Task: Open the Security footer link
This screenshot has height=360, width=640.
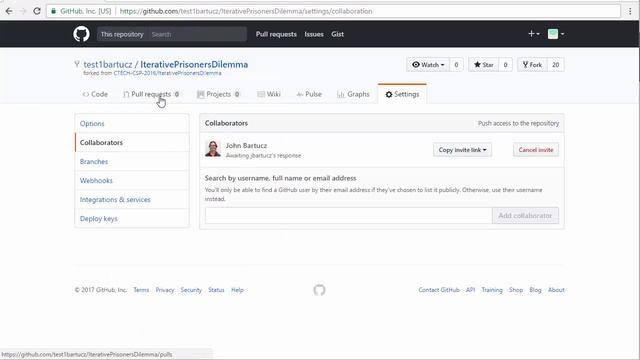Action: click(191, 290)
